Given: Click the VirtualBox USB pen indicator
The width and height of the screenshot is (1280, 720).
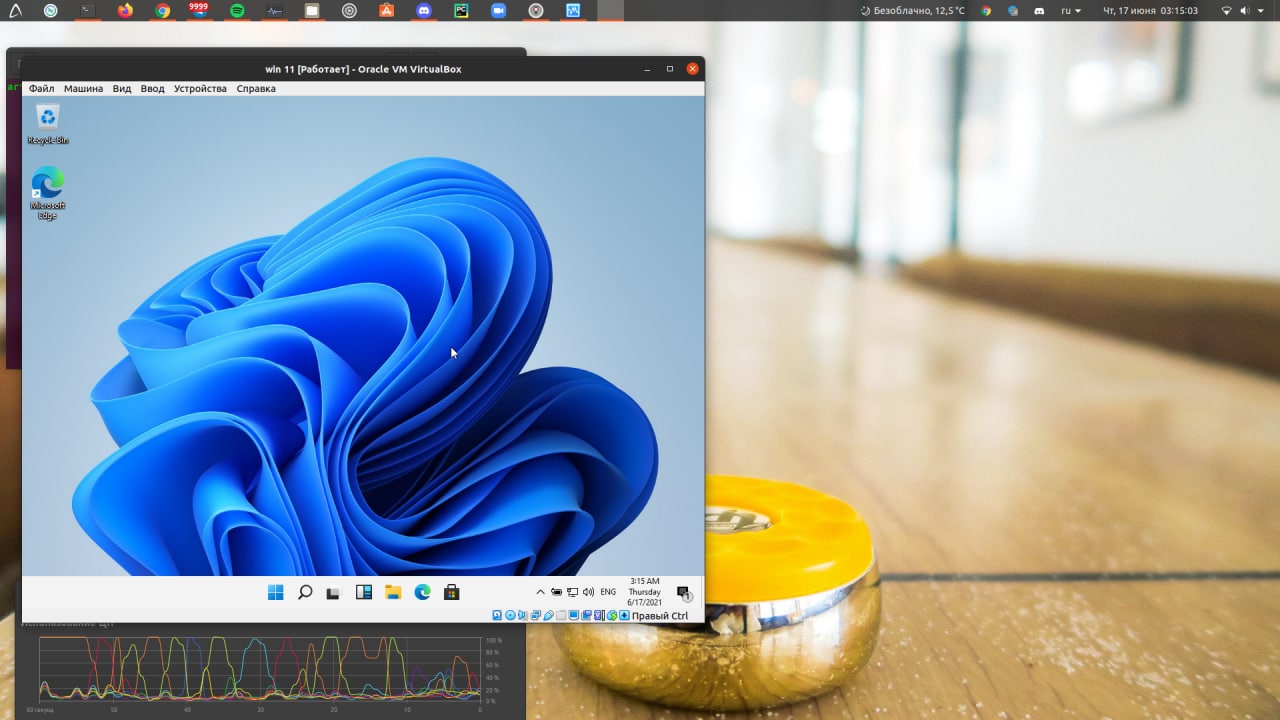Looking at the screenshot, I should pyautogui.click(x=548, y=616).
